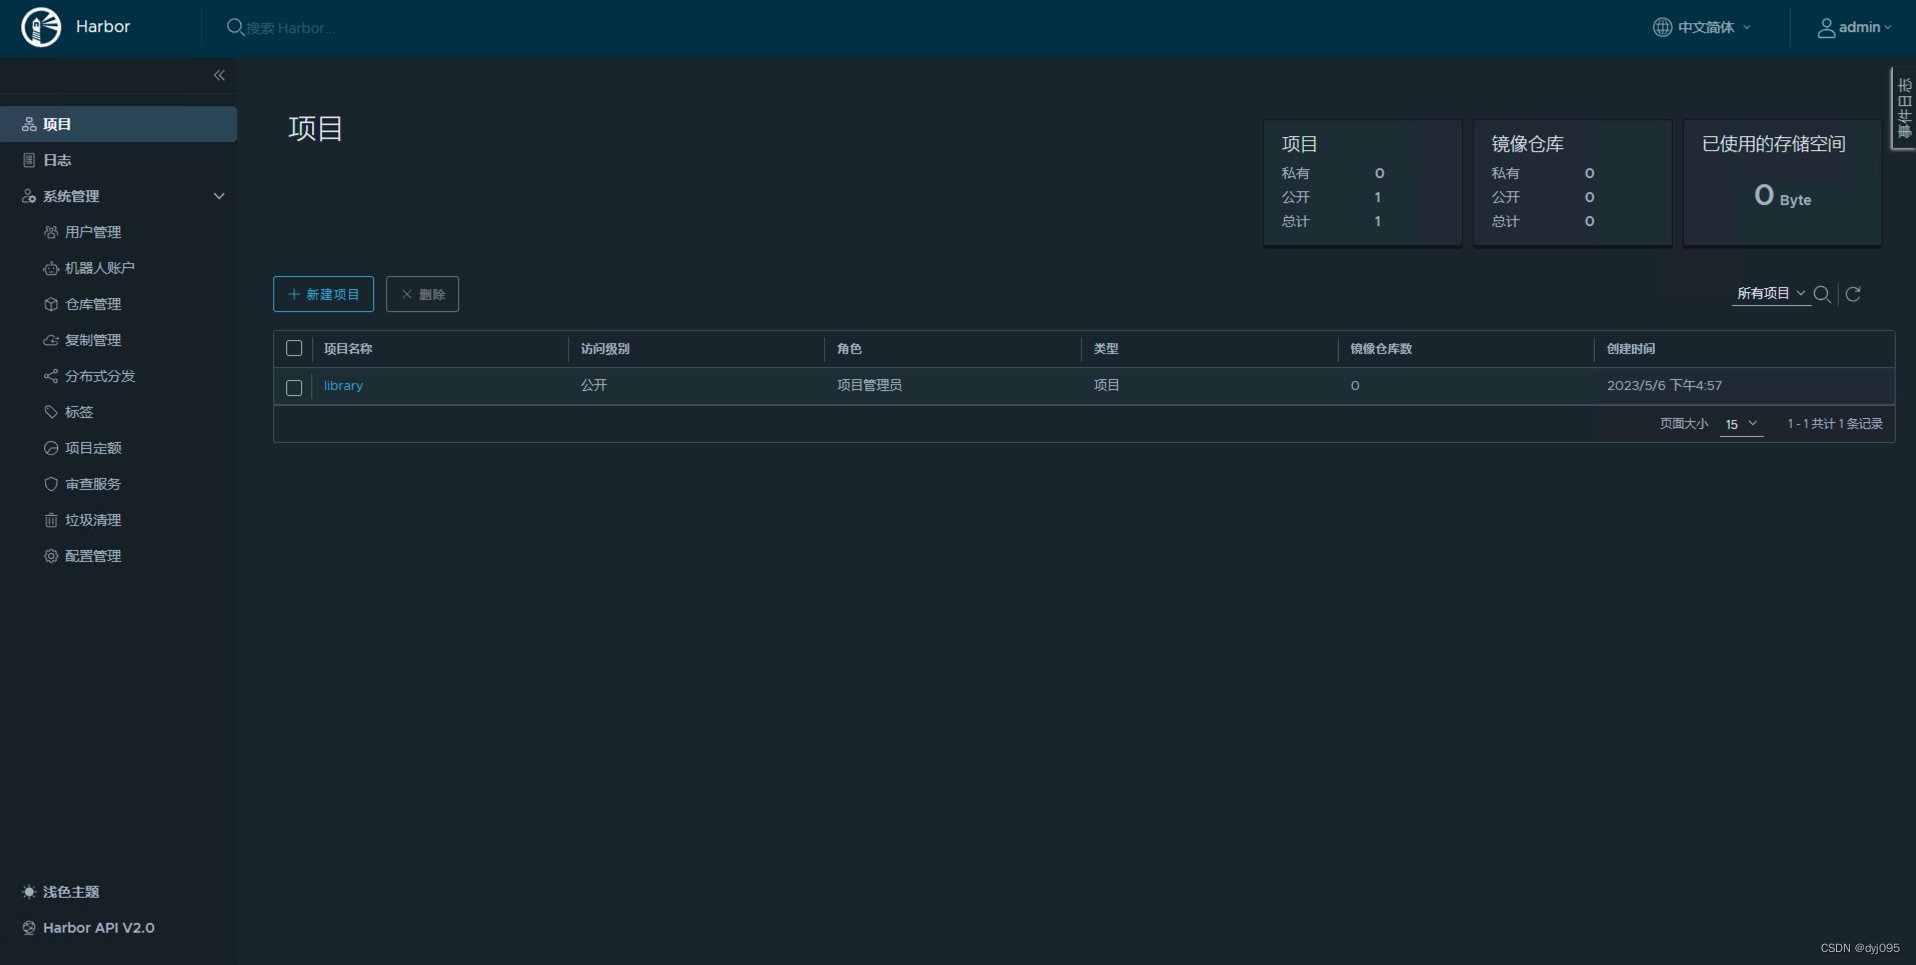Open Harbor API V2.0 link
The width and height of the screenshot is (1916, 965).
(x=99, y=928)
